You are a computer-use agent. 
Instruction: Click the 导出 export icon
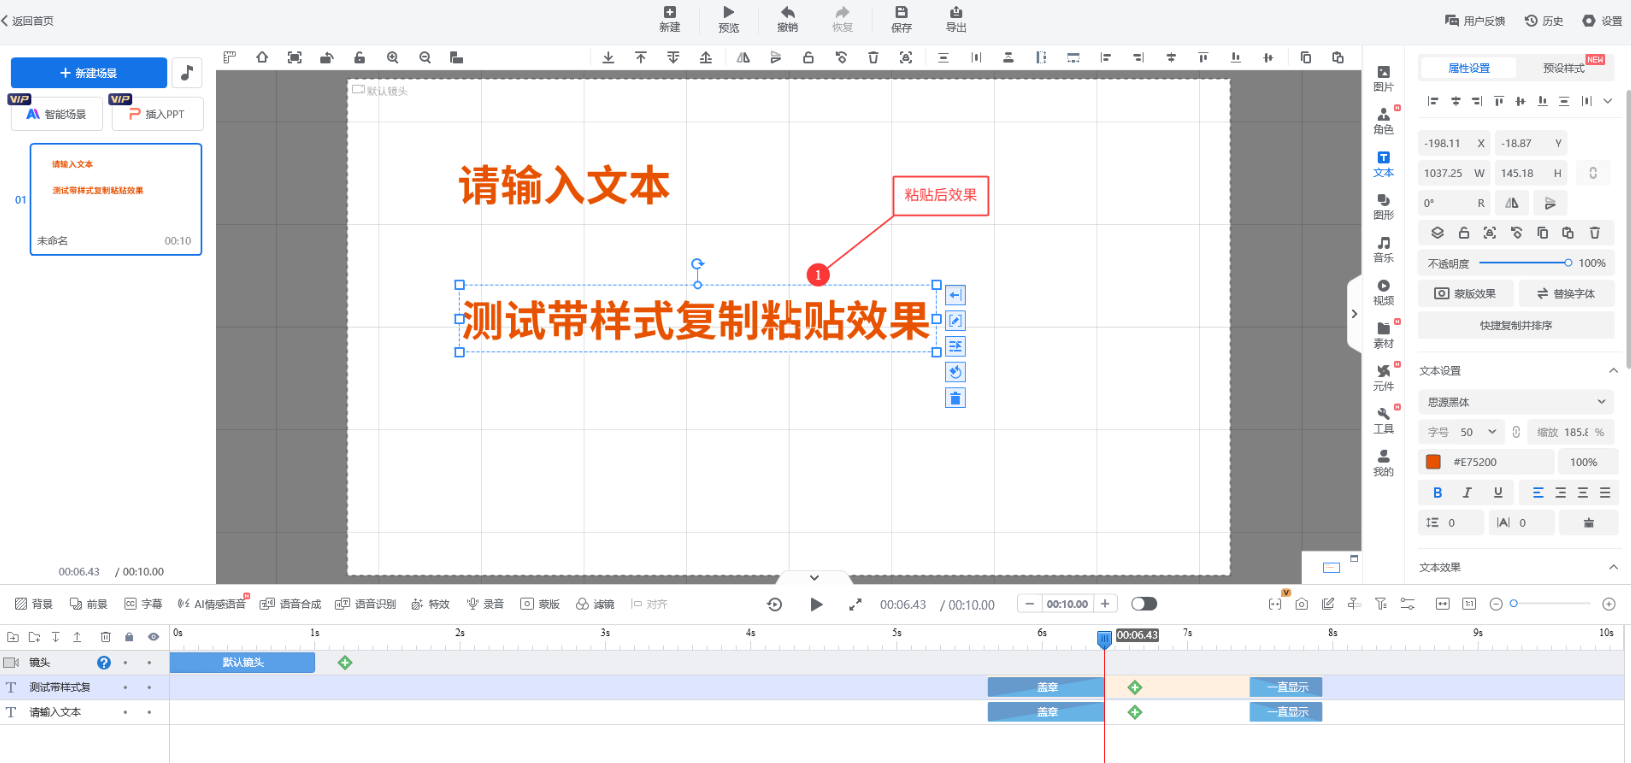click(956, 13)
